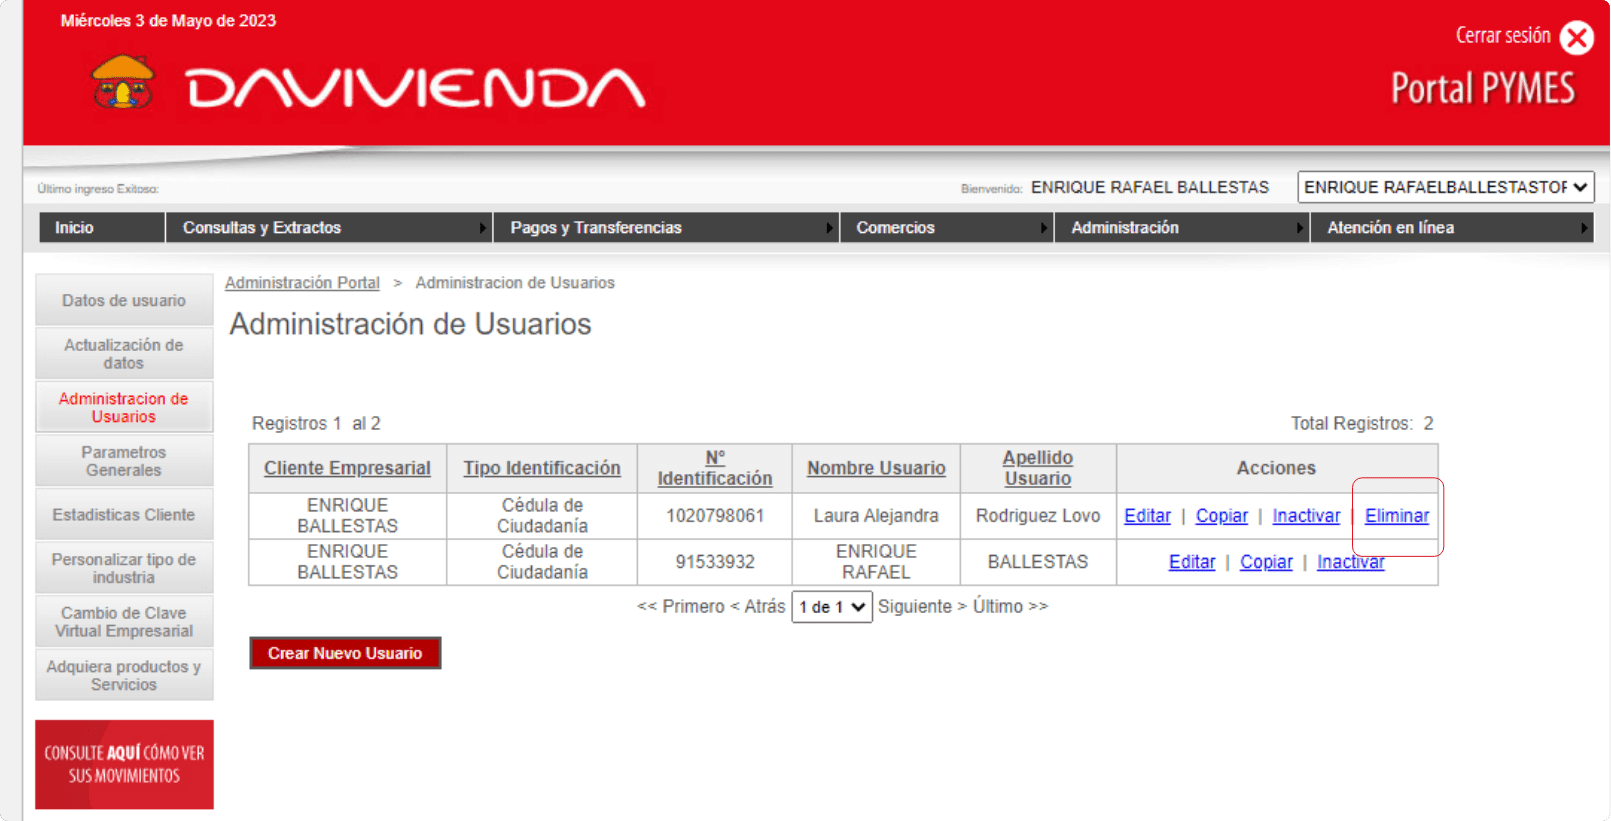Click Inactivar for ENRIQUE RAFAEL row
Screen dimensions: 1611x821
[x=1350, y=562]
